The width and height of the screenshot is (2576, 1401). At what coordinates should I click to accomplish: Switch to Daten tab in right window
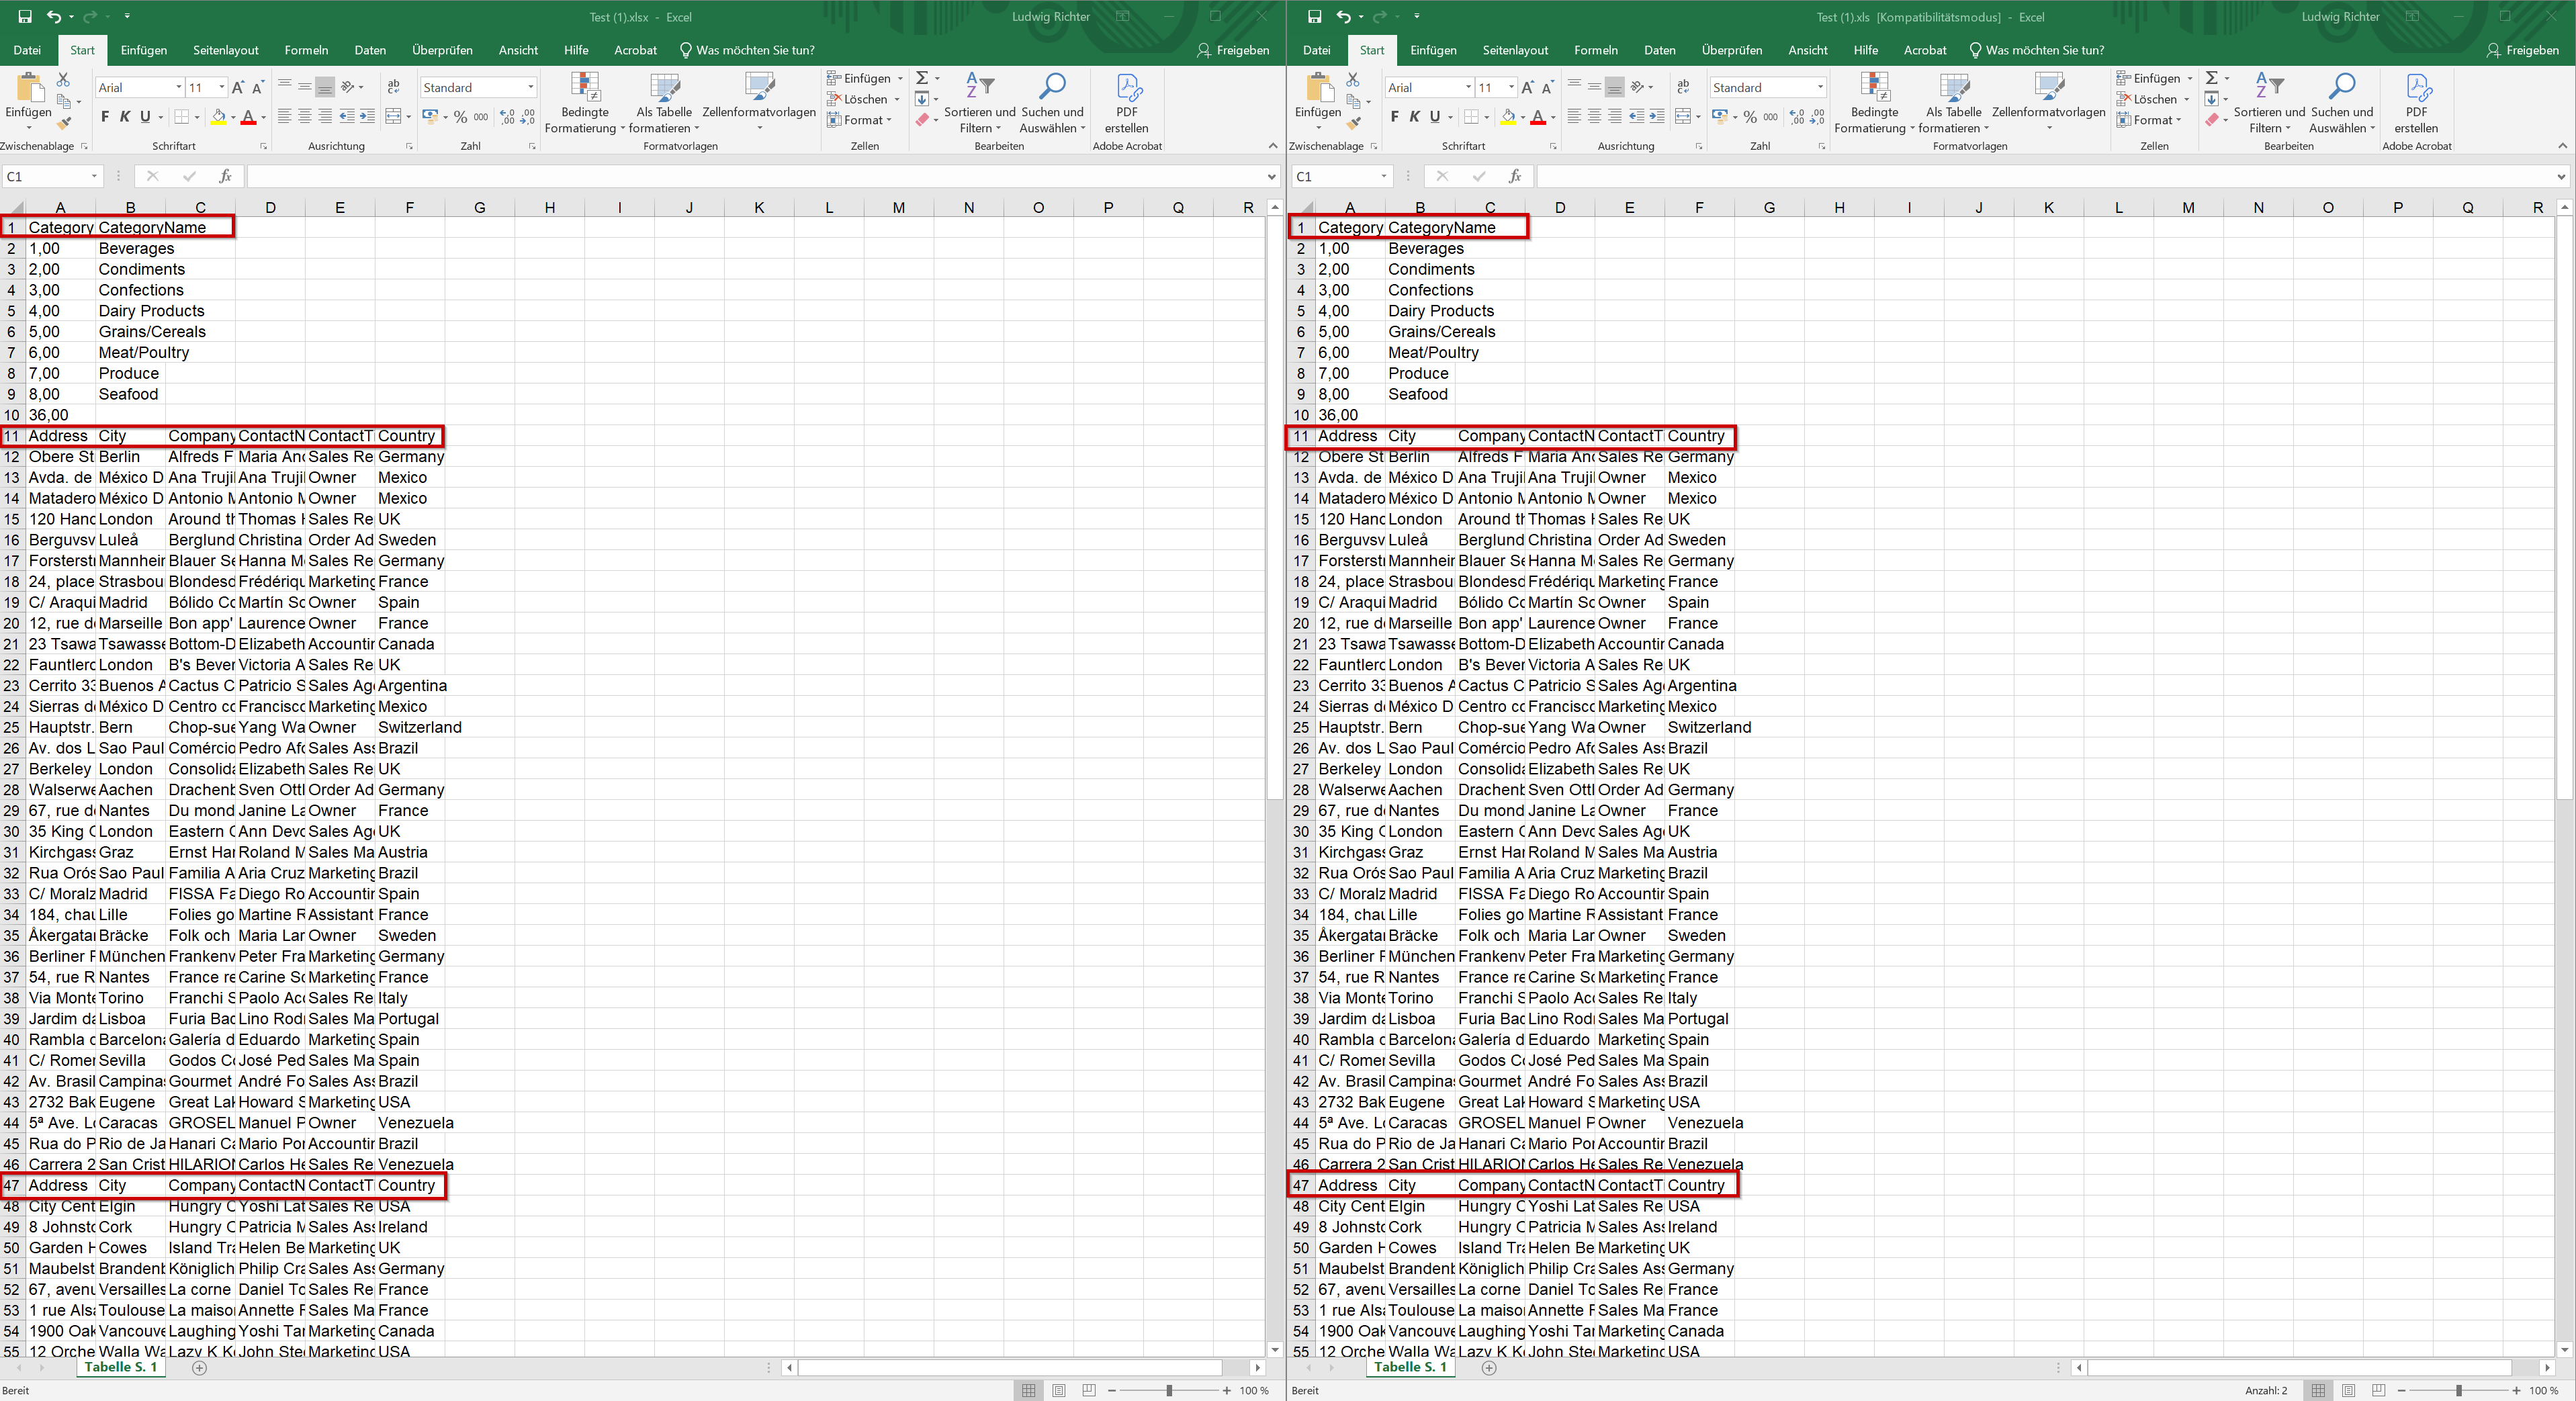(x=1659, y=50)
